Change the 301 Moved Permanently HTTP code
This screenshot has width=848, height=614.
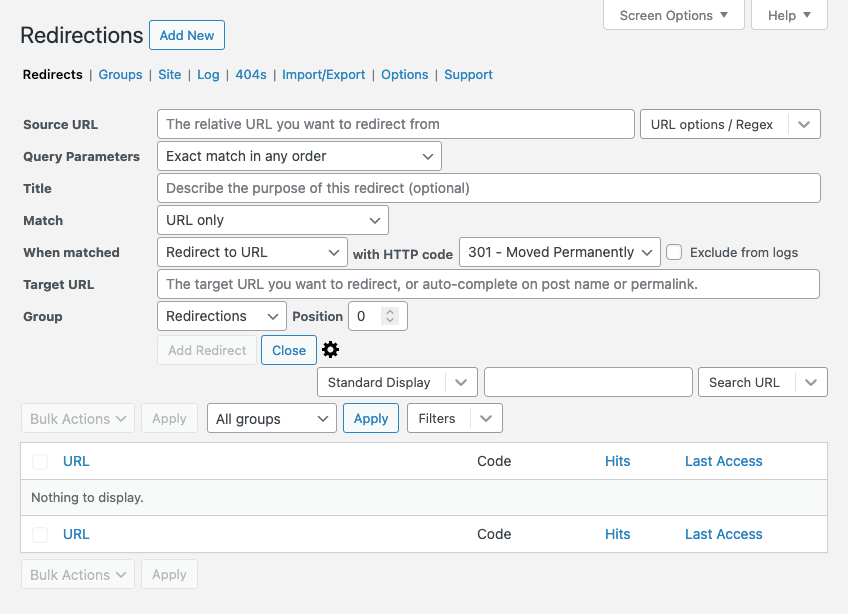(x=560, y=252)
